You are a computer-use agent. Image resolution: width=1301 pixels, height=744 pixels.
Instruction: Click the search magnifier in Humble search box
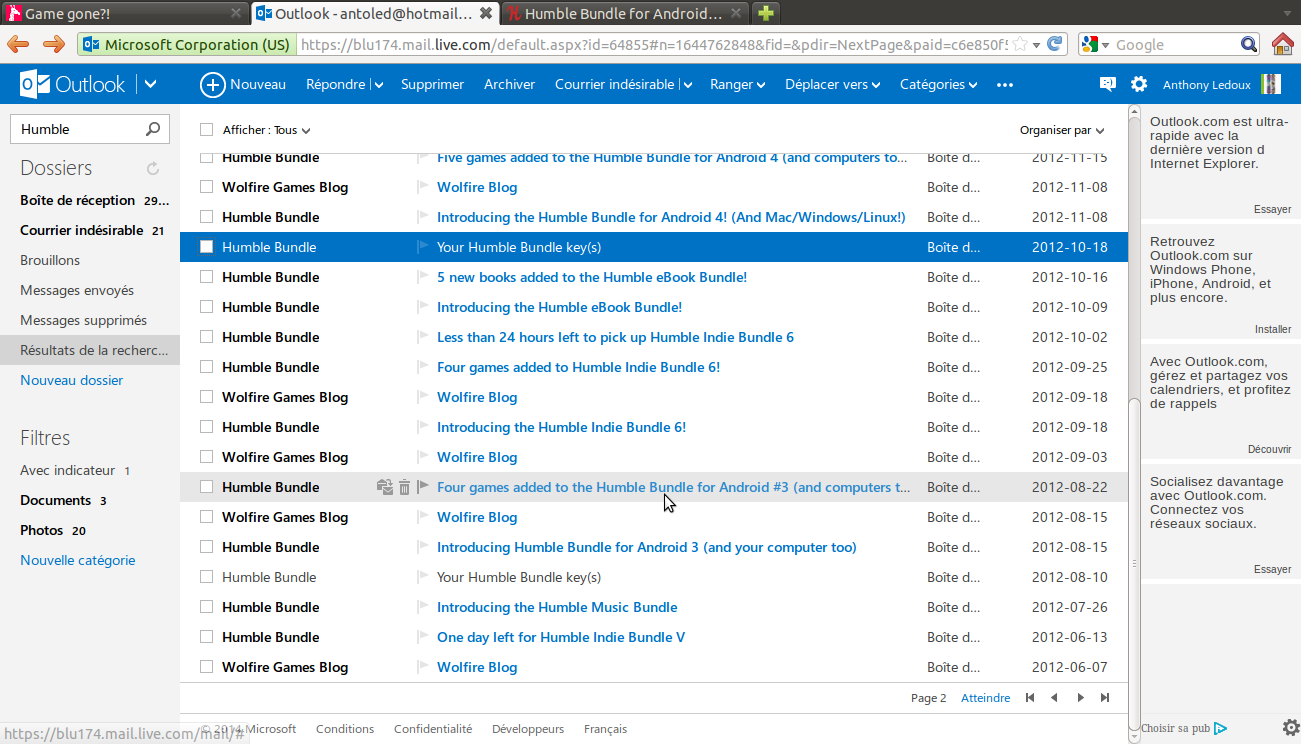tap(153, 129)
